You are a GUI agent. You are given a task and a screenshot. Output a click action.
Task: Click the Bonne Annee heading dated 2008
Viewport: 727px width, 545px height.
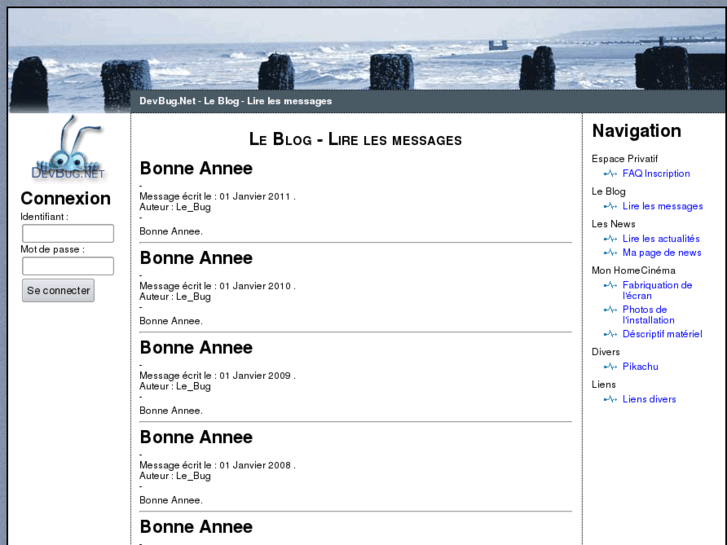coord(196,436)
